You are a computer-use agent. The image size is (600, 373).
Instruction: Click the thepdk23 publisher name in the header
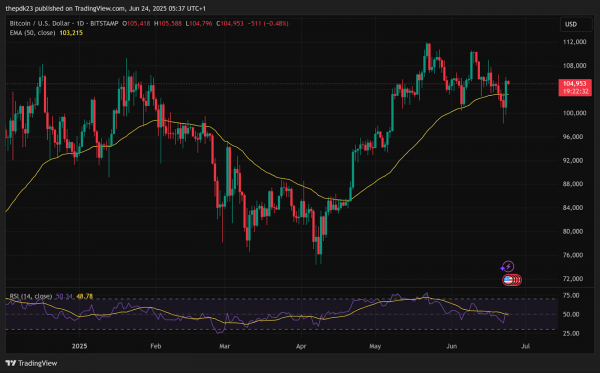tap(20, 8)
